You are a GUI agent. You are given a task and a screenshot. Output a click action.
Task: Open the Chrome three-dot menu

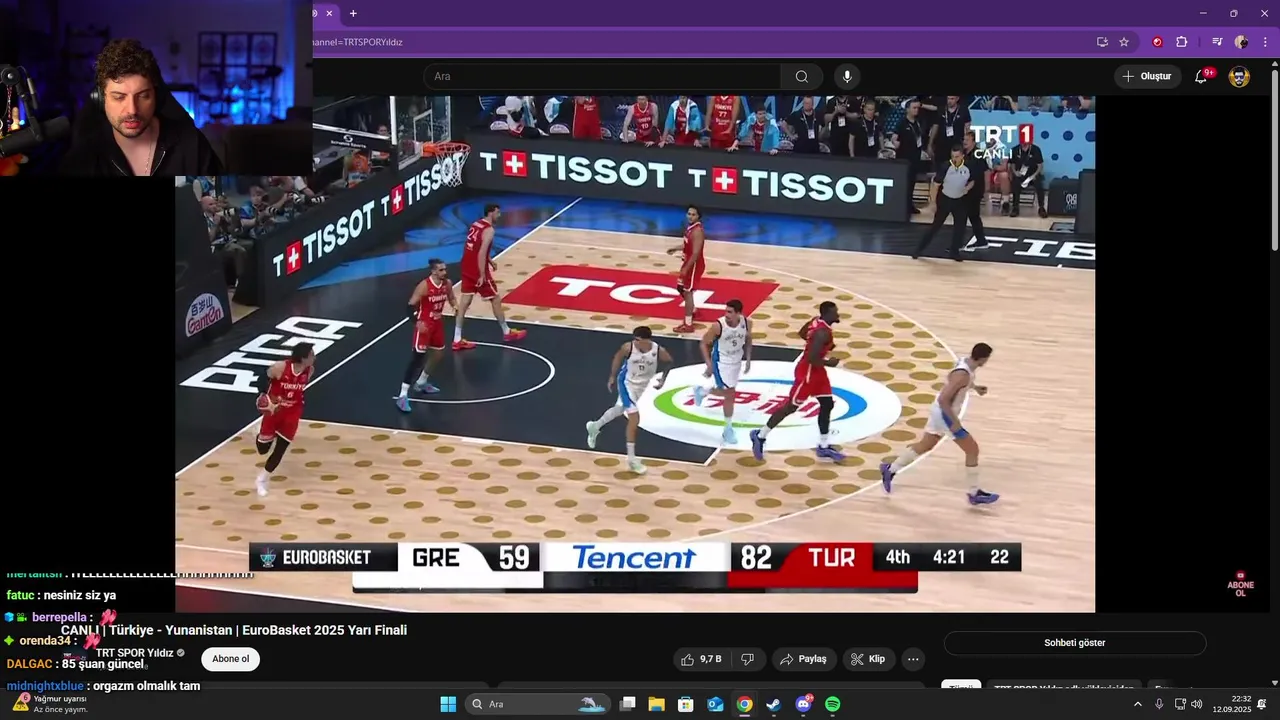1265,42
